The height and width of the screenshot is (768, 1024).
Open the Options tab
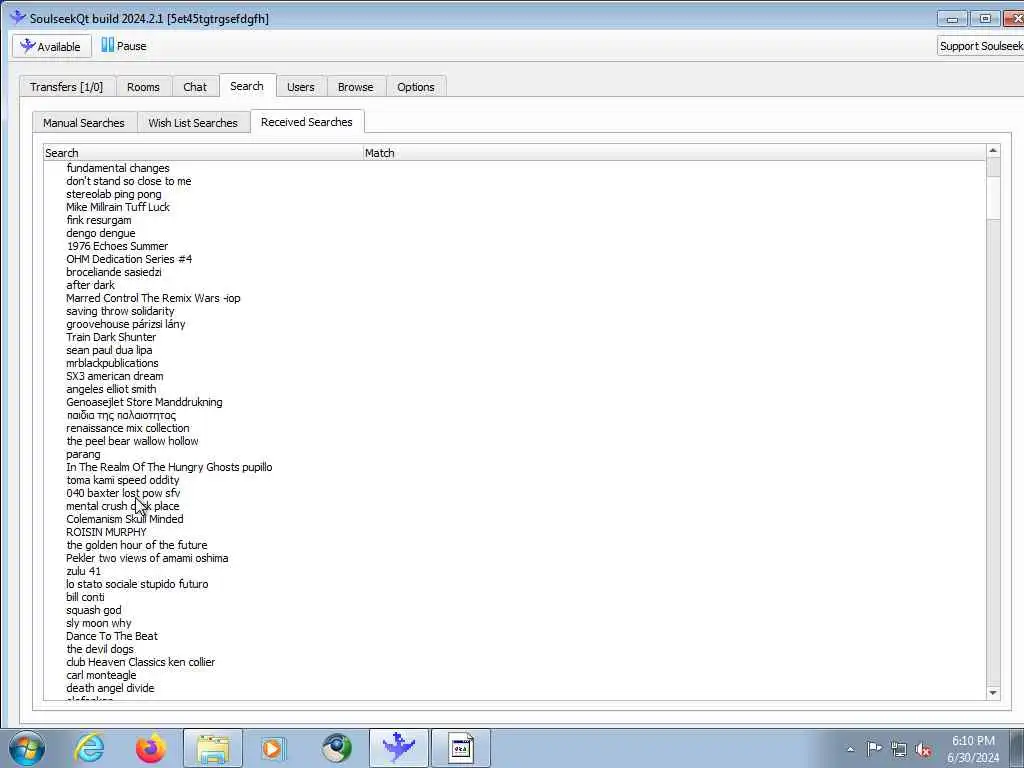pos(415,87)
